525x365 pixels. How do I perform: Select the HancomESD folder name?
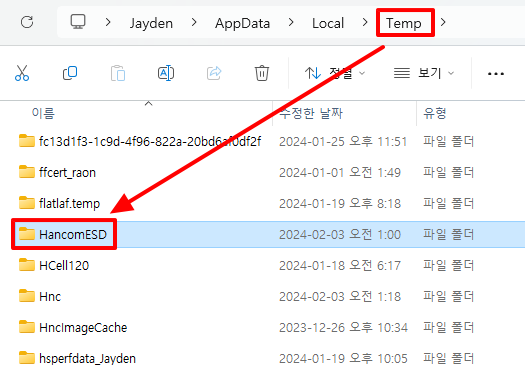pyautogui.click(x=73, y=234)
